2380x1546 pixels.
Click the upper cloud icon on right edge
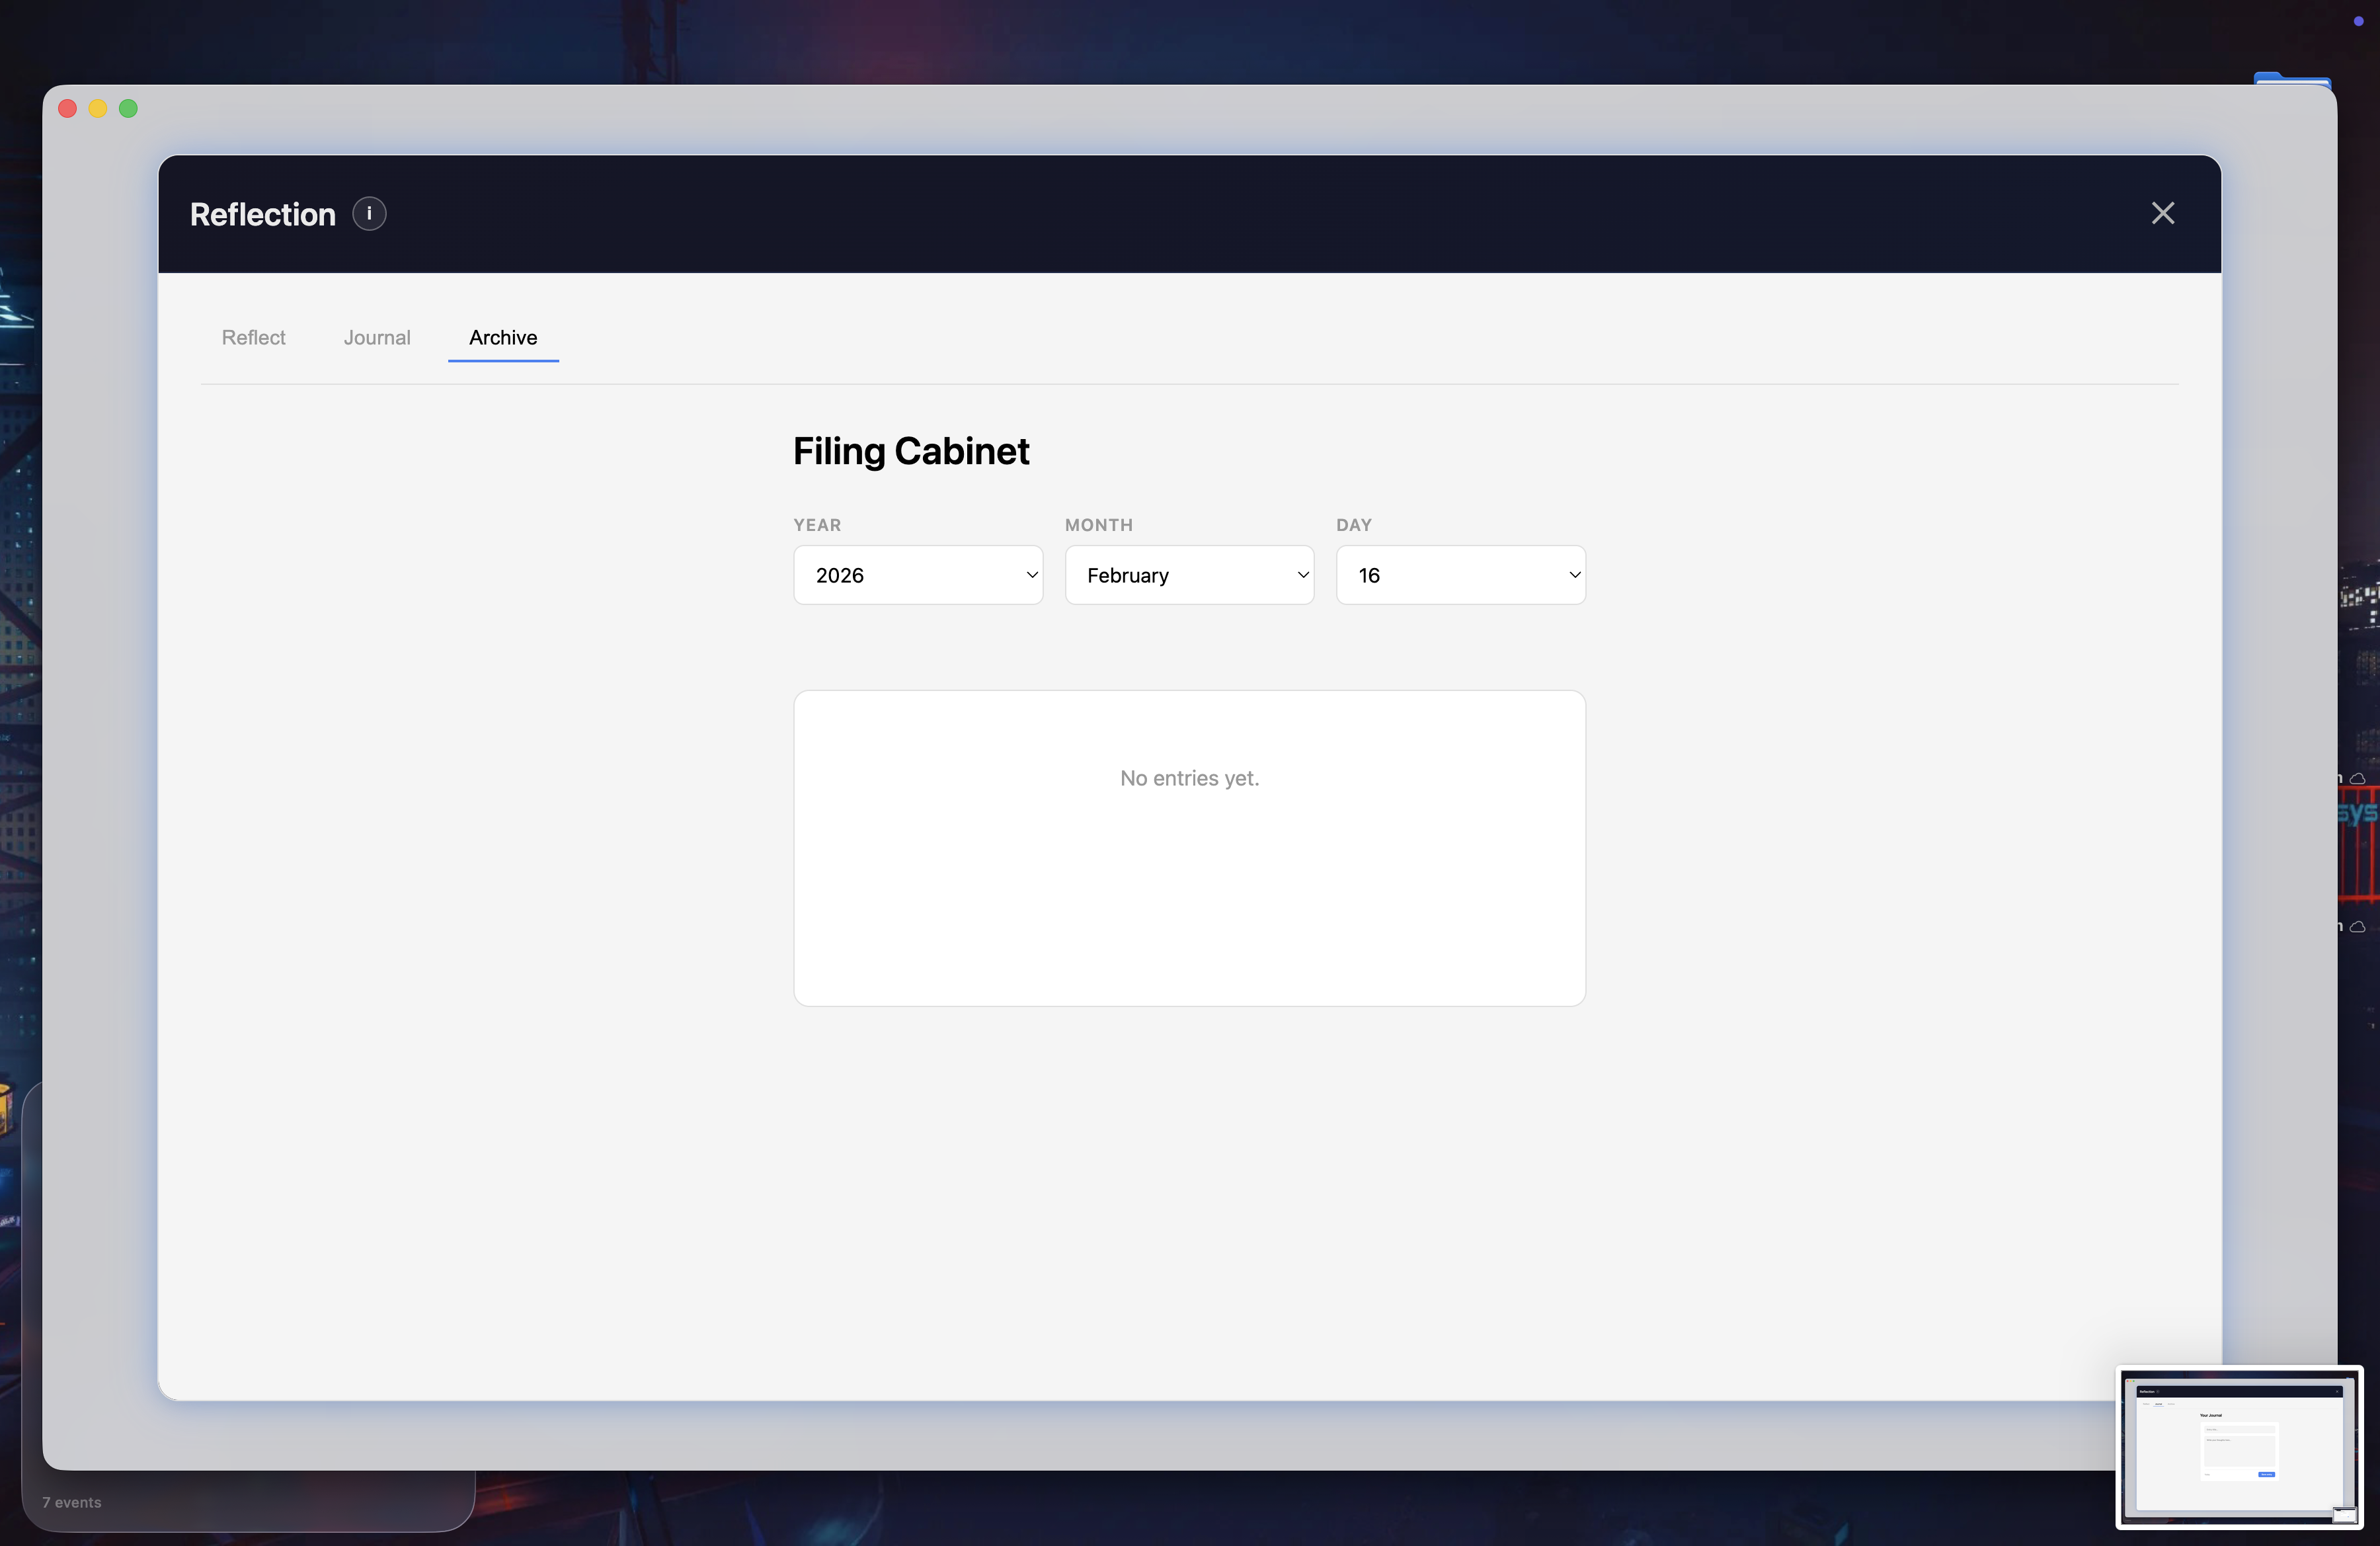pos(2357,778)
